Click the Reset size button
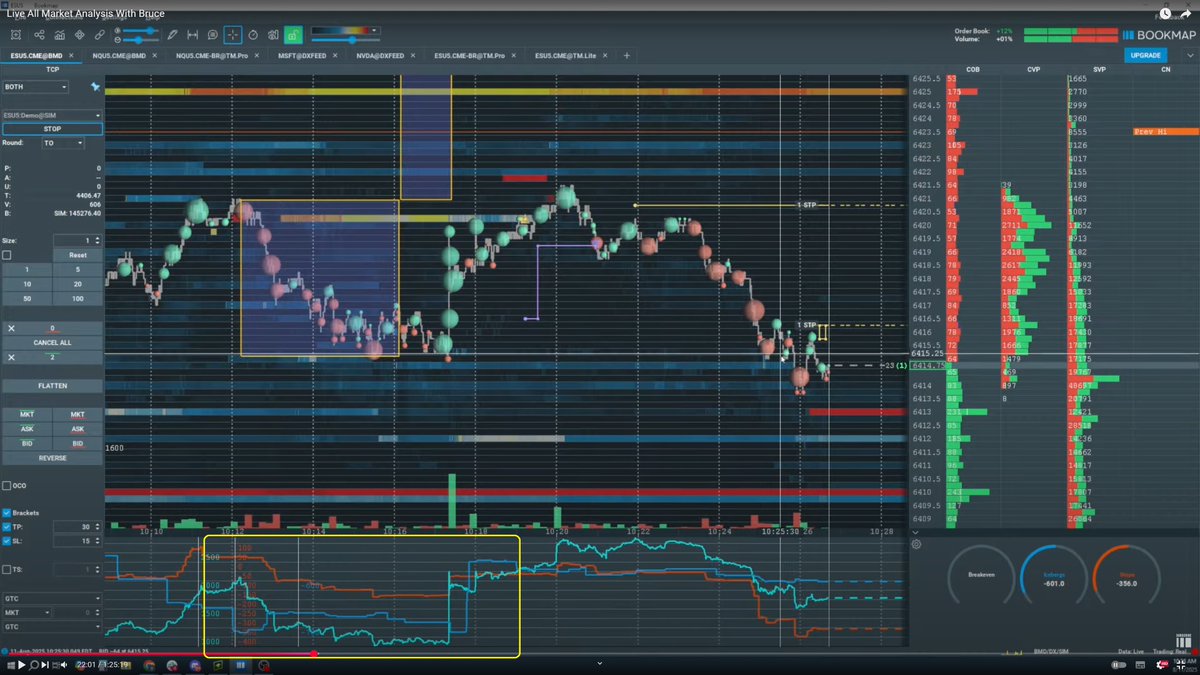1200x675 pixels. [x=77, y=255]
